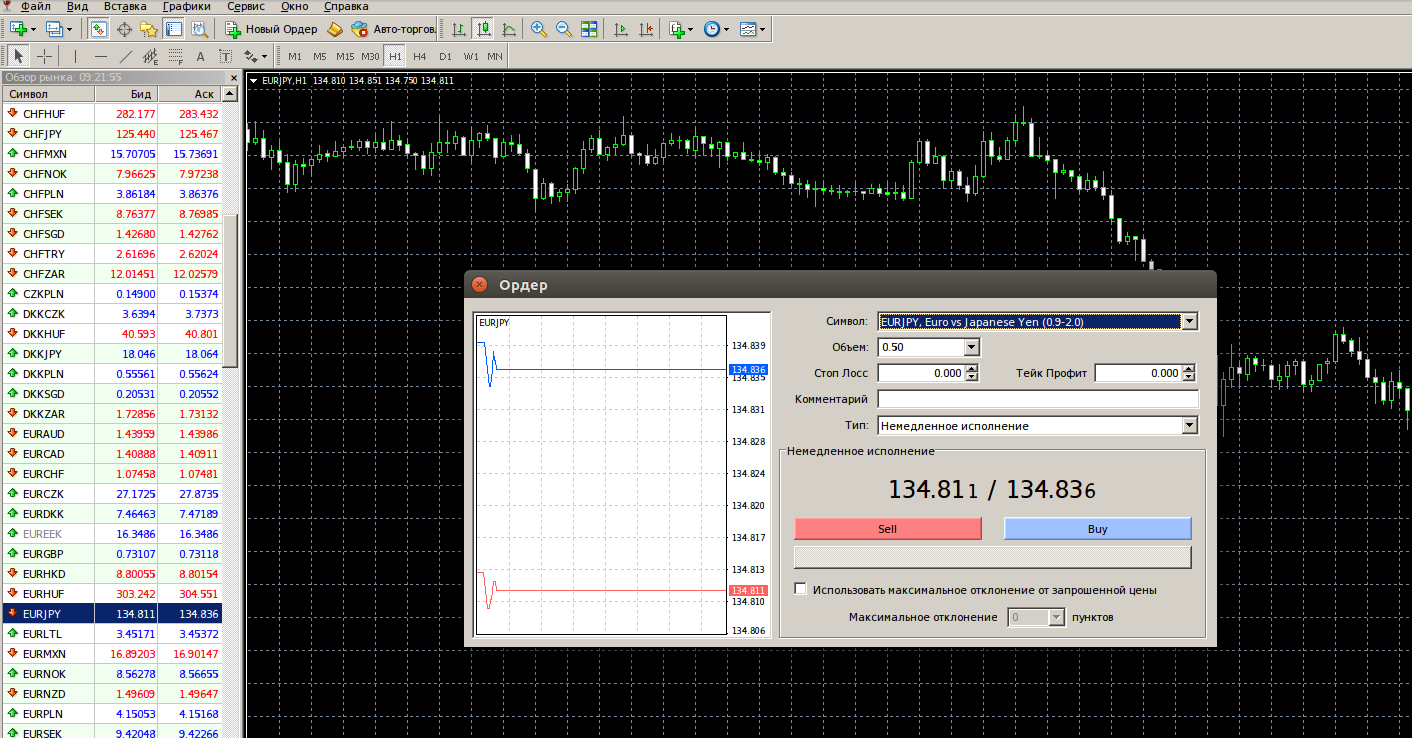Screen dimensions: 1412x738
Task: Open the Справка menu
Action: 346,6
